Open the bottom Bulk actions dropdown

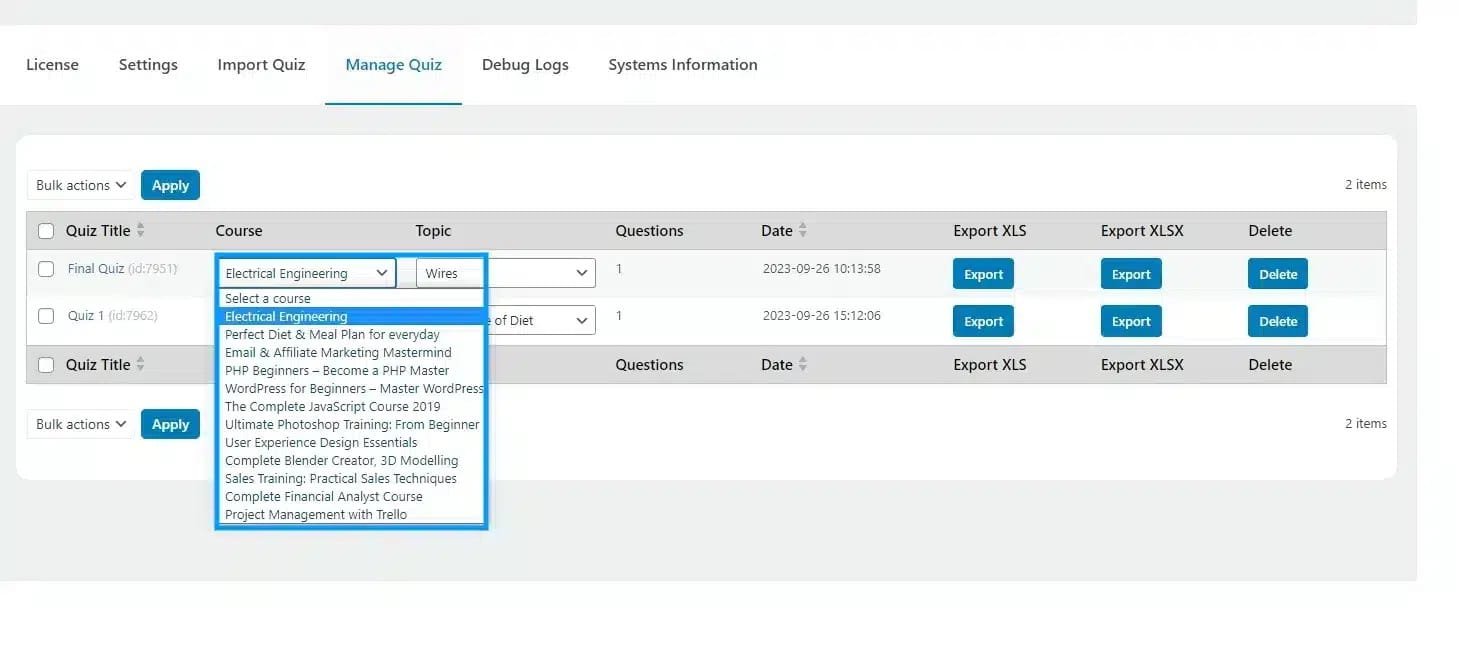tap(80, 424)
